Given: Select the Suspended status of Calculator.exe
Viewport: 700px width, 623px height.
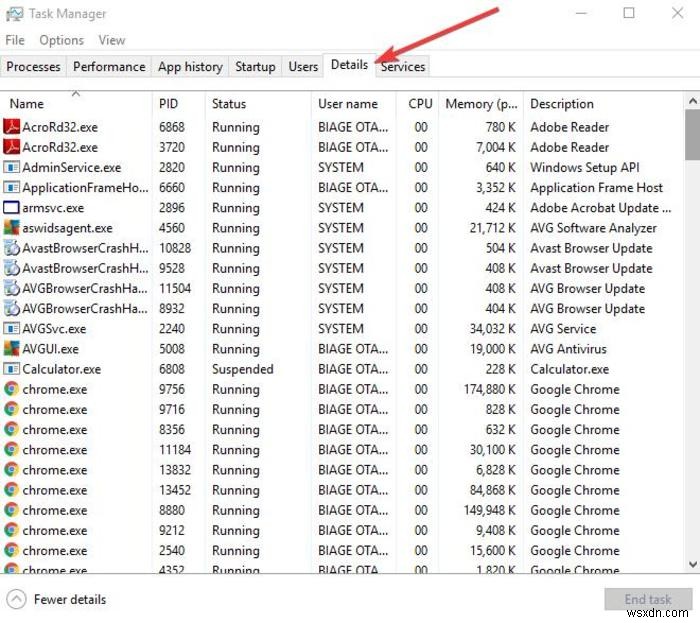Looking at the screenshot, I should pos(242,370).
